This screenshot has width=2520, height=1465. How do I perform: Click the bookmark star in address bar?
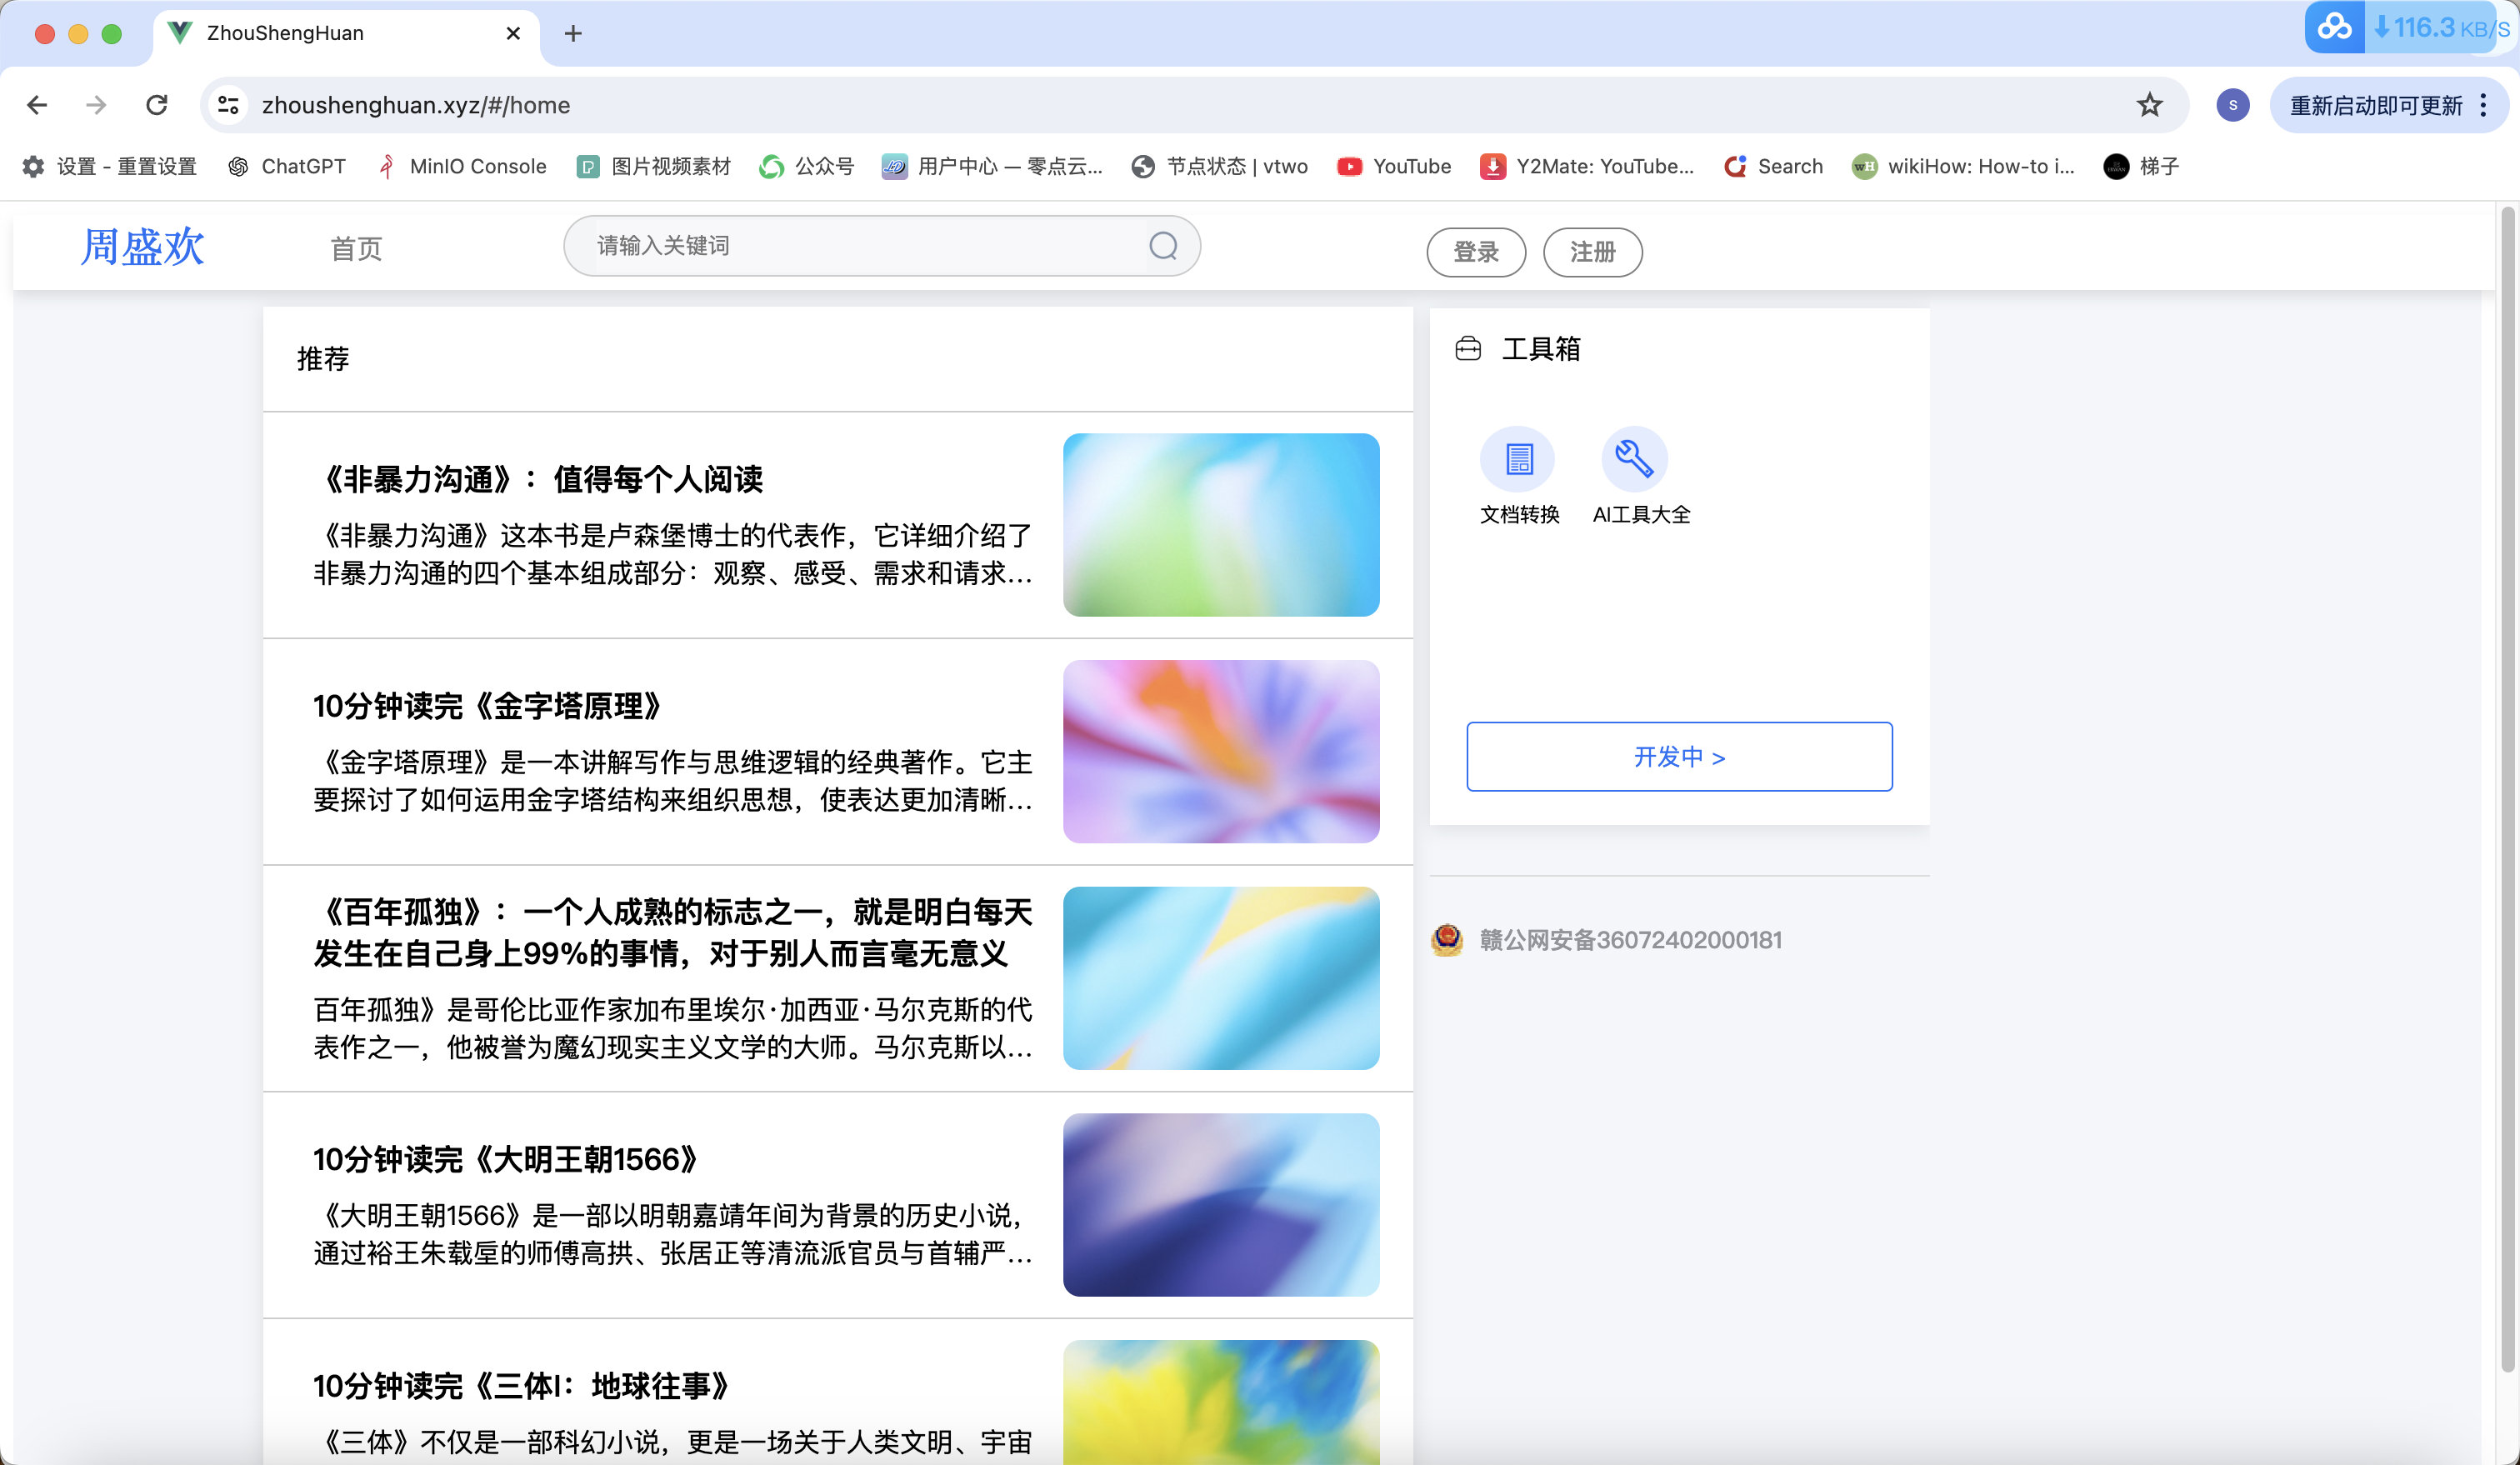2149,104
